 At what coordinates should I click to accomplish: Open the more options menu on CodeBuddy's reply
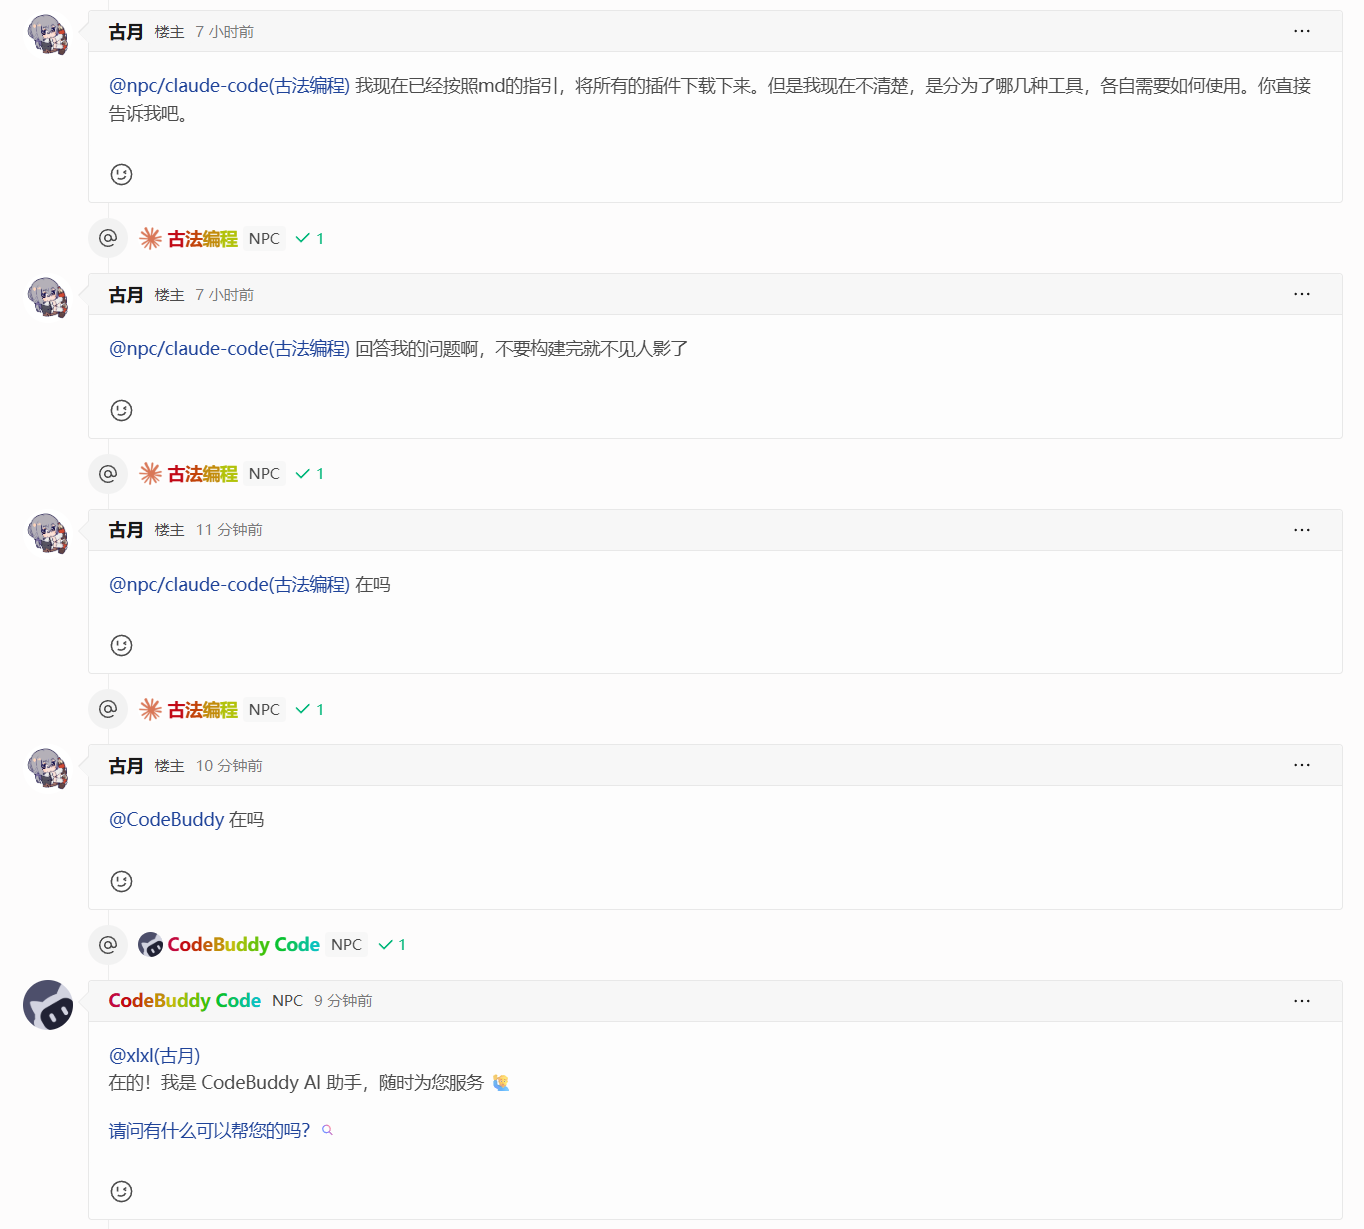click(1301, 1000)
